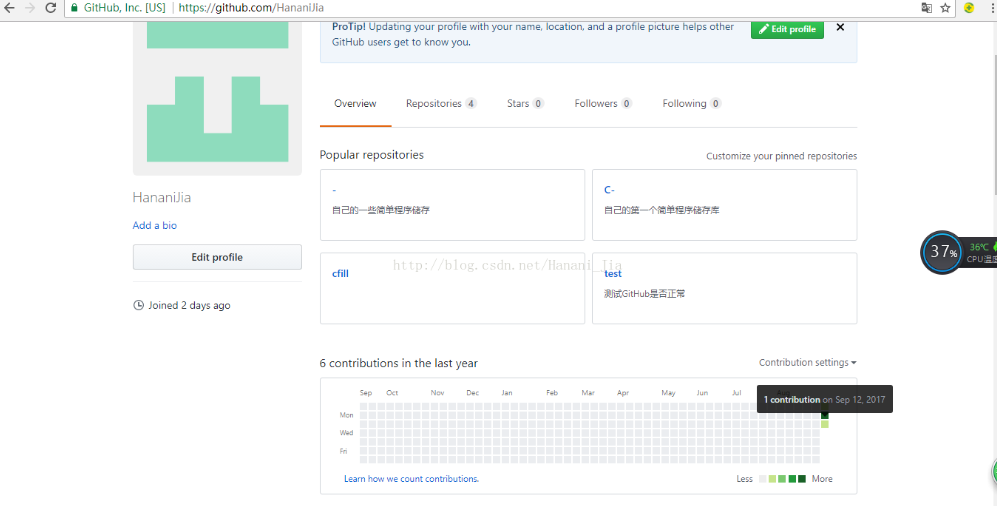
Task: Click the dark green Sep 12 contribution square
Action: point(825,415)
